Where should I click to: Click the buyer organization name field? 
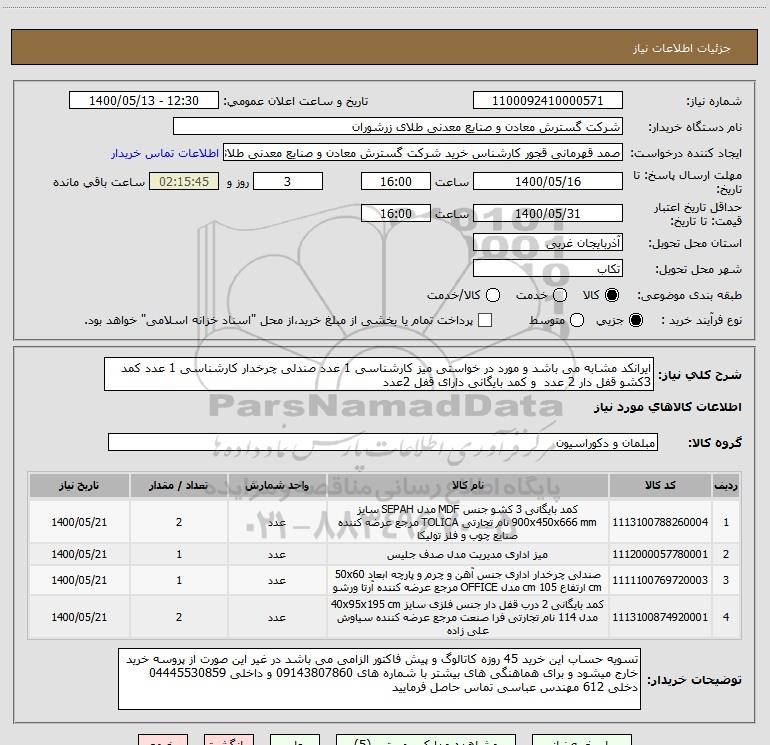tap(398, 127)
